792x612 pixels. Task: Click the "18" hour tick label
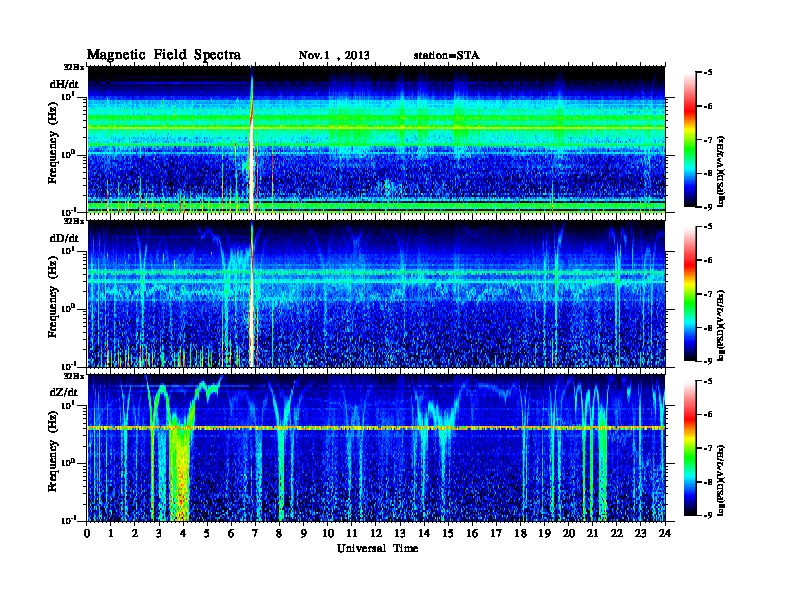520,533
